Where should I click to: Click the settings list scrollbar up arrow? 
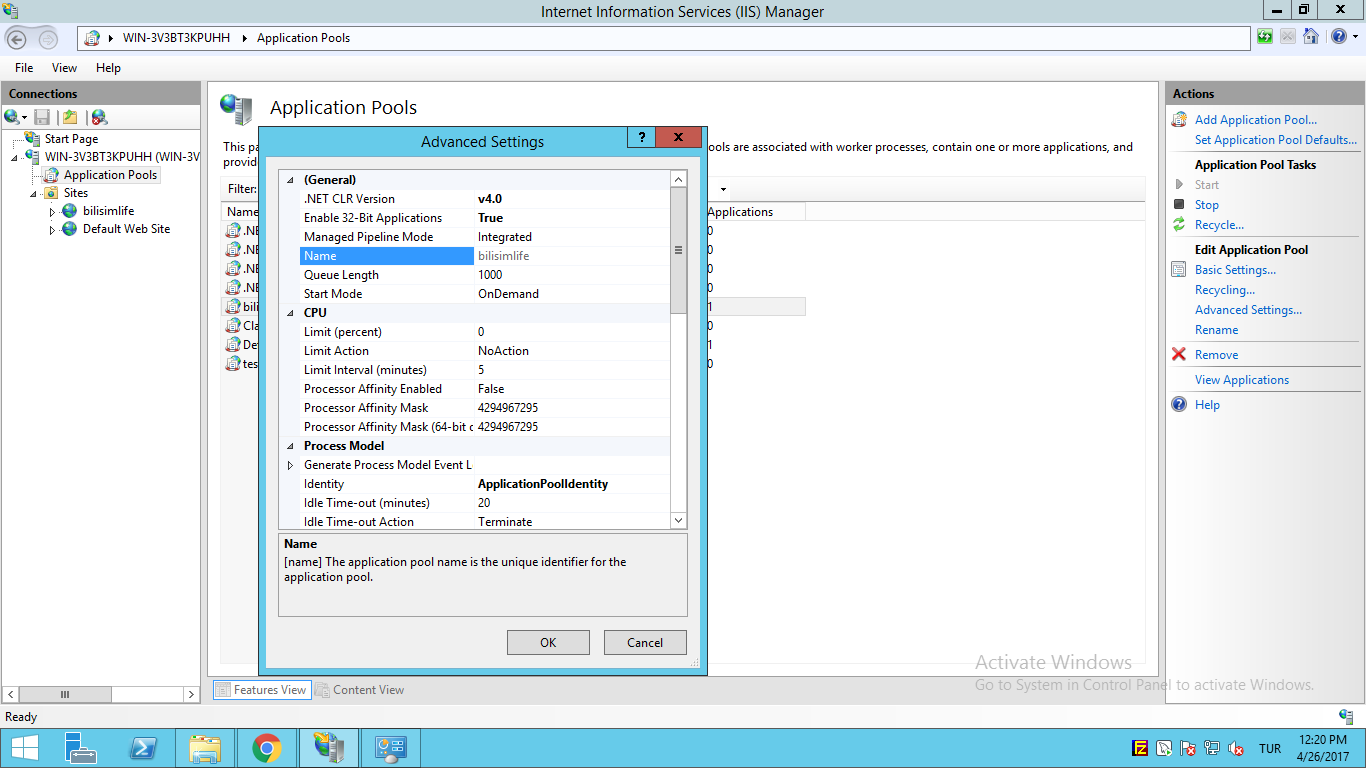[x=678, y=179]
